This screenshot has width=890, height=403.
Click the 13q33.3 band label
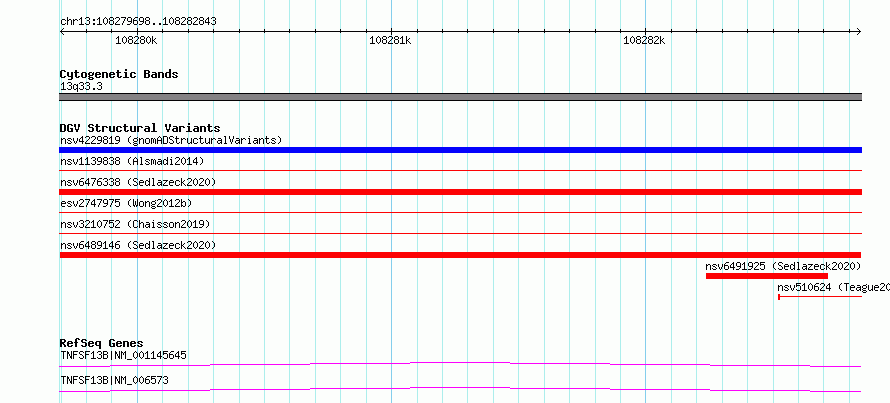(x=81, y=87)
